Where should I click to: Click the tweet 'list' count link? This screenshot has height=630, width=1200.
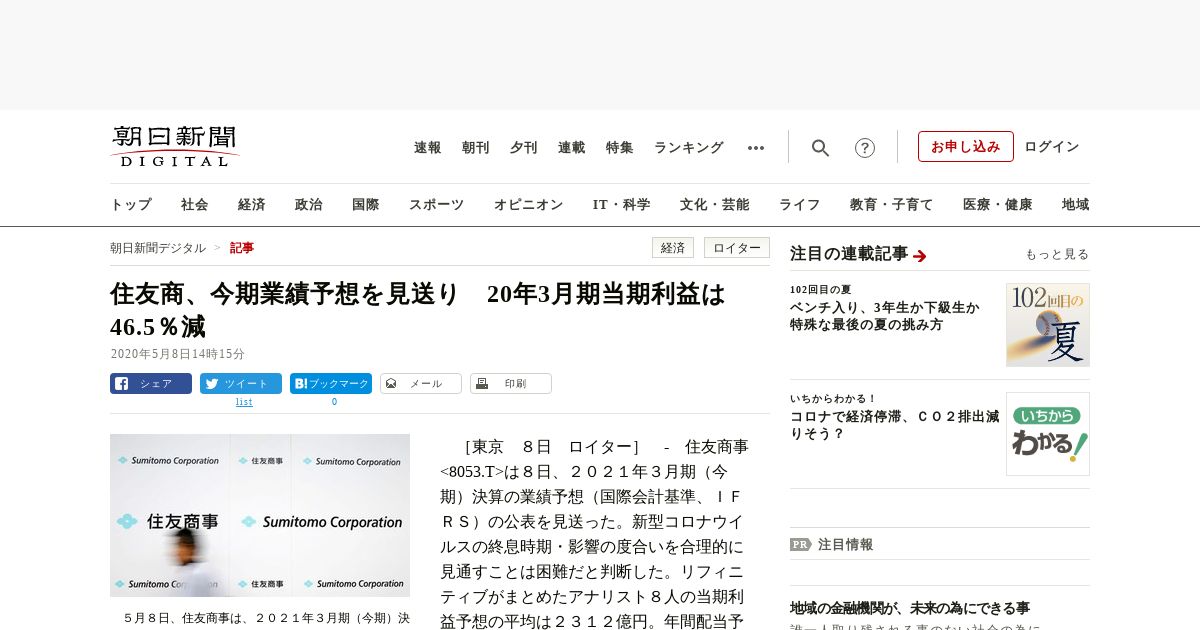(x=244, y=402)
